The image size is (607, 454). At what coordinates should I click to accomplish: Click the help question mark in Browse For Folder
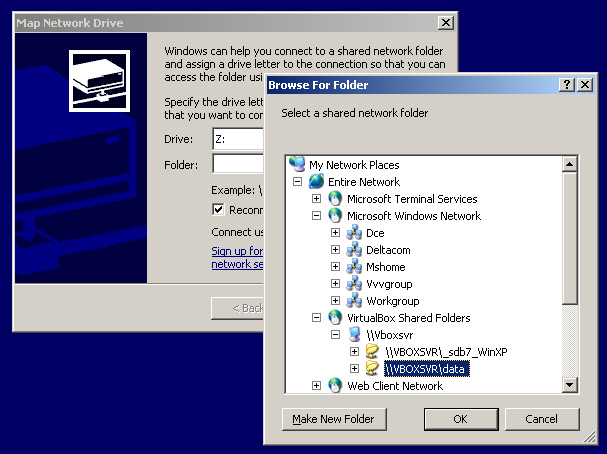pos(567,85)
